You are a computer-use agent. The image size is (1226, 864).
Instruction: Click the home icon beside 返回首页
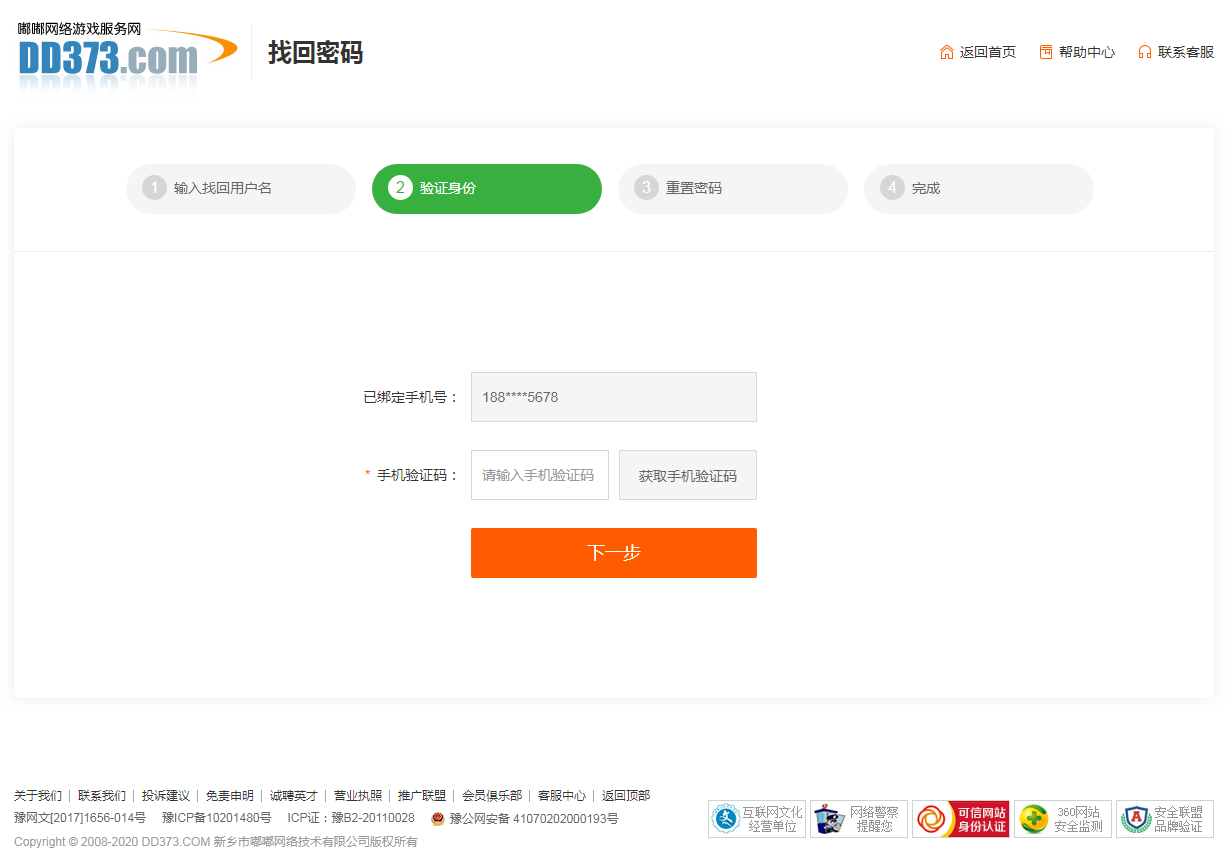pos(947,52)
